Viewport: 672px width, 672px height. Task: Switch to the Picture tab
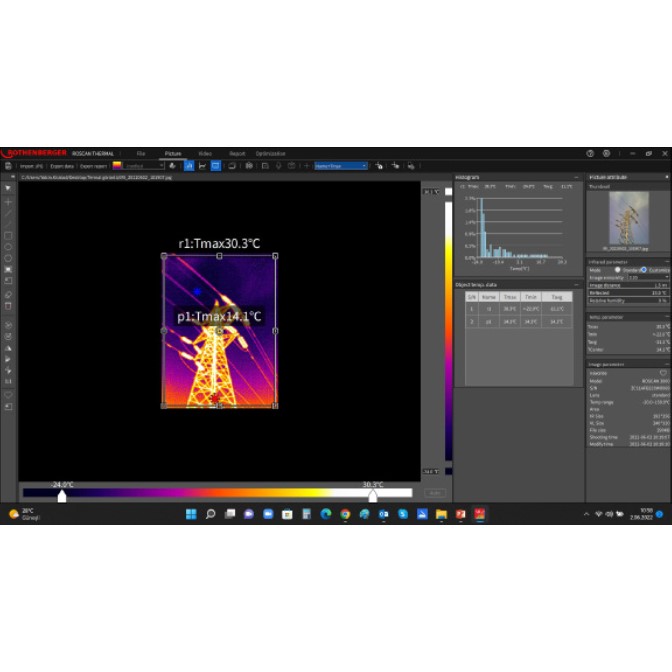click(x=173, y=153)
